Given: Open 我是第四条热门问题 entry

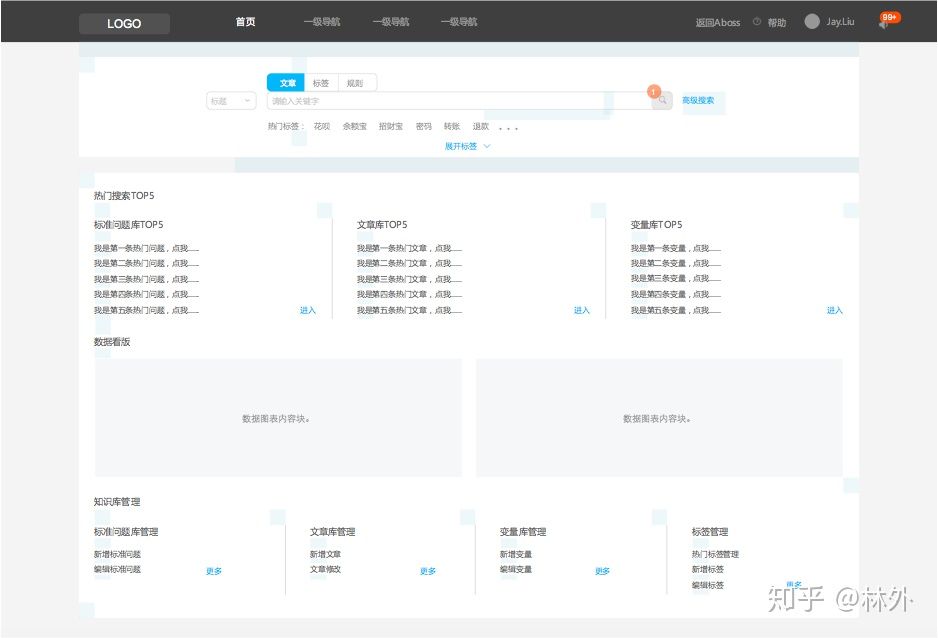Looking at the screenshot, I should (146, 294).
